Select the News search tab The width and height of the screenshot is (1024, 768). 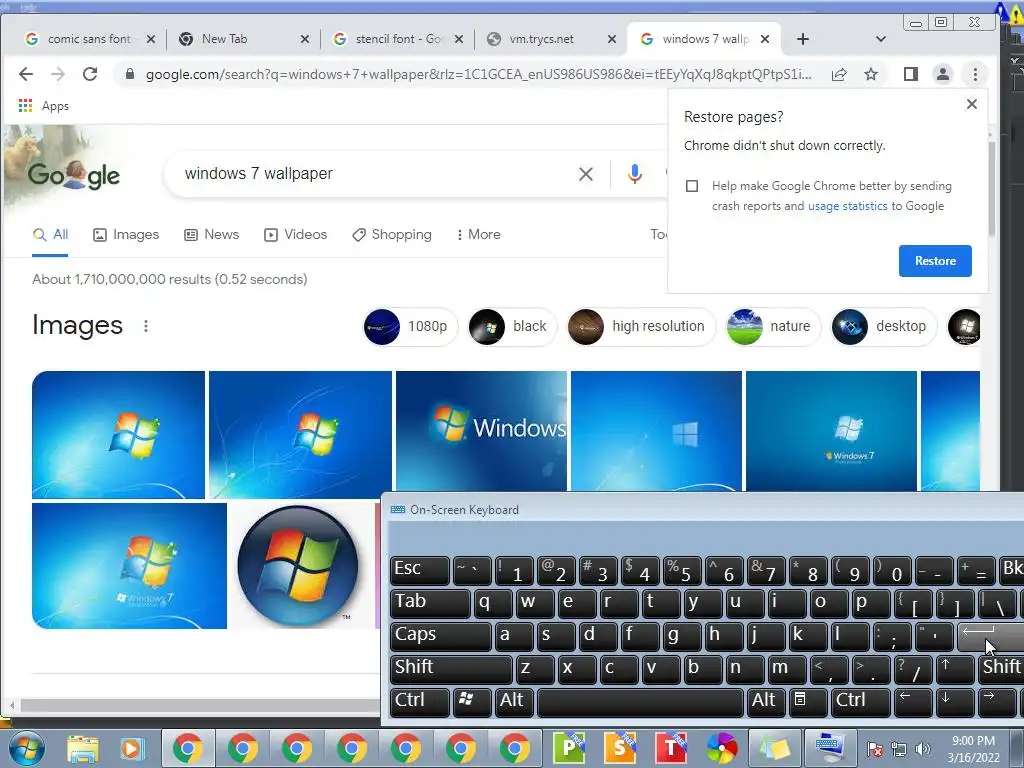tap(212, 234)
